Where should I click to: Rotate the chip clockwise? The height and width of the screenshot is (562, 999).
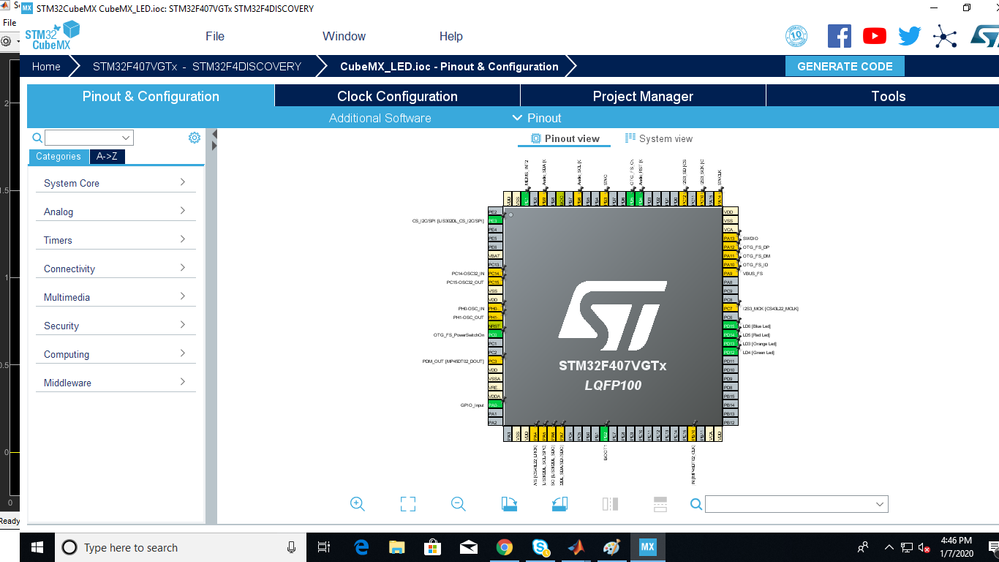[509, 504]
